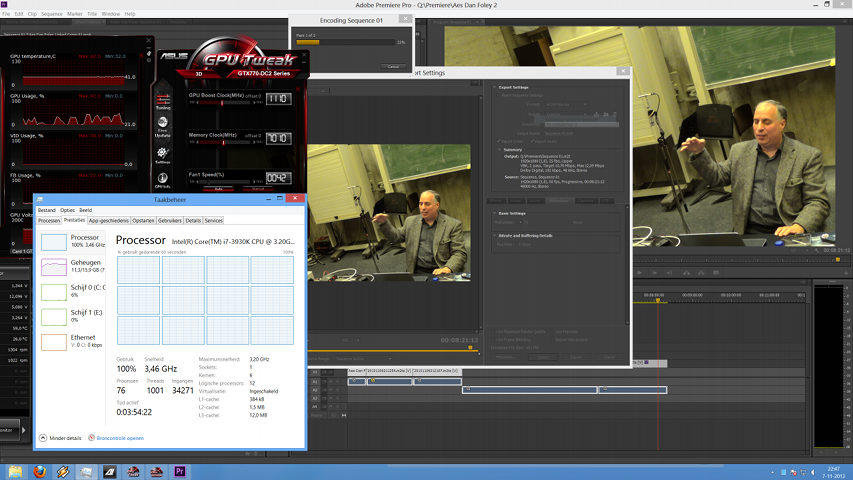Click the Premiere Pro taskbar icon
This screenshot has height=480, width=853.
[181, 471]
